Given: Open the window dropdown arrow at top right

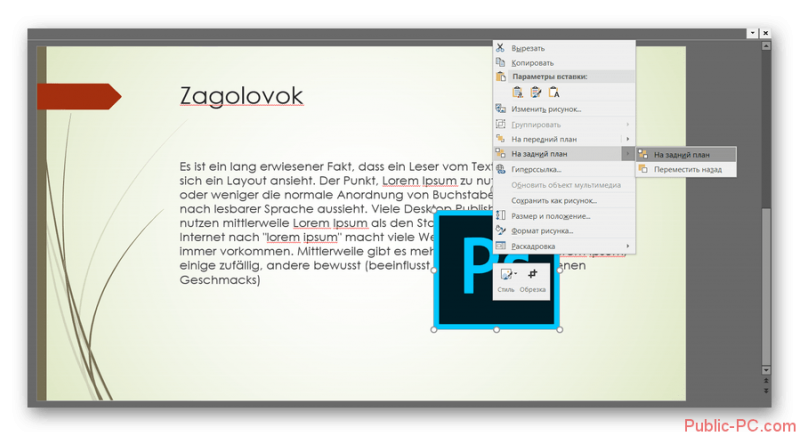Looking at the screenshot, I should click(753, 33).
